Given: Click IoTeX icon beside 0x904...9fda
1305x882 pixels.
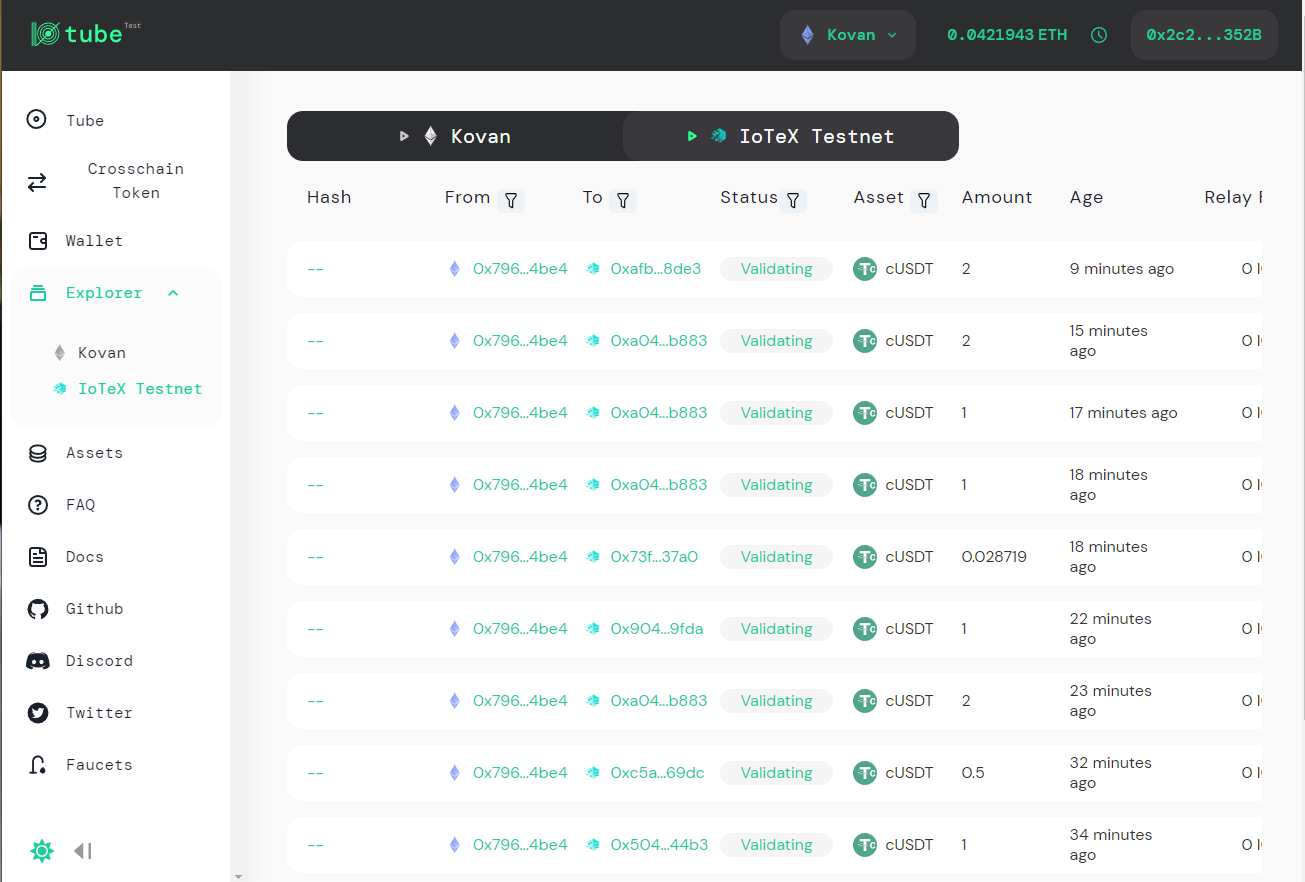Looking at the screenshot, I should pos(593,629).
